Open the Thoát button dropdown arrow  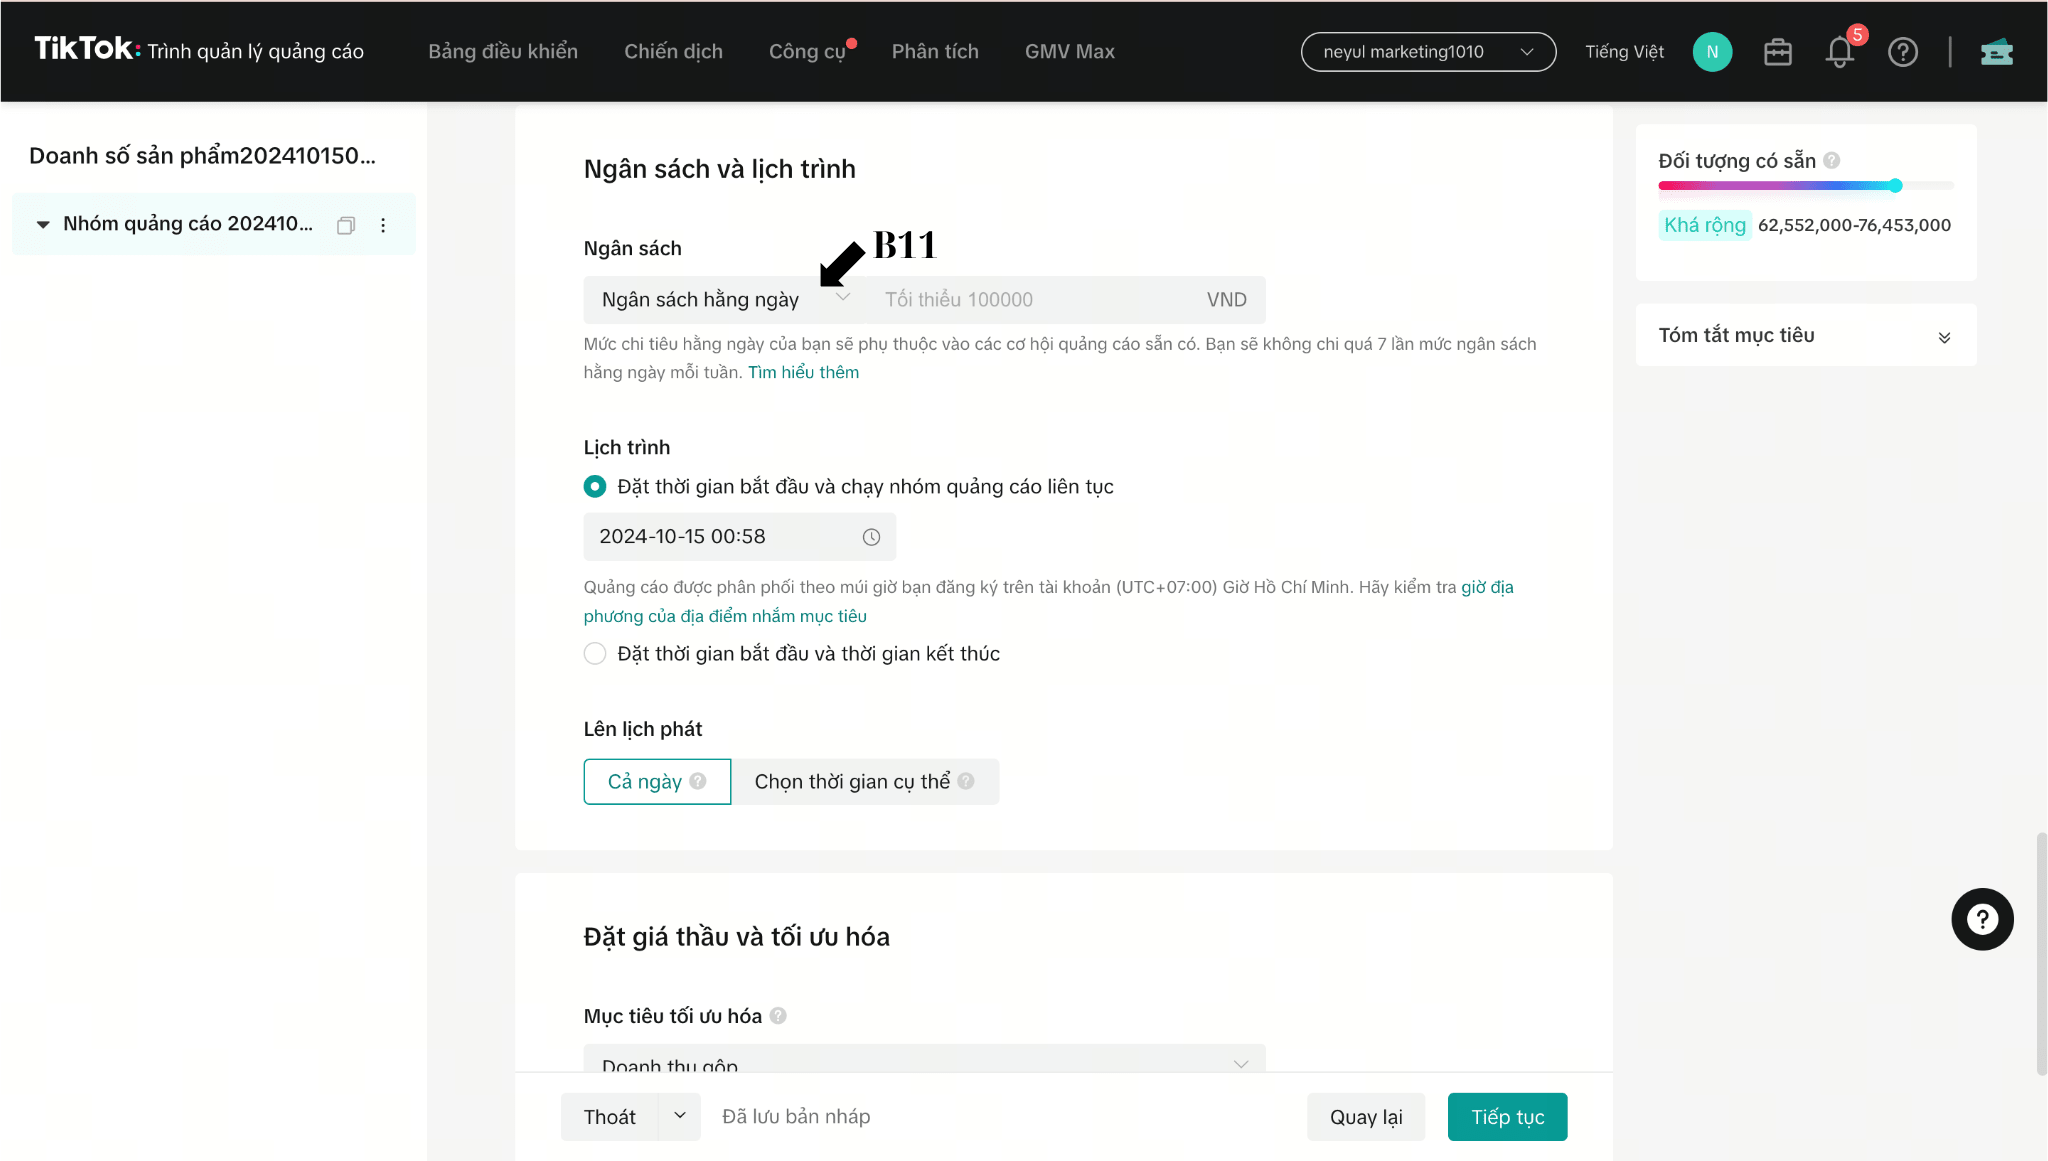pyautogui.click(x=680, y=1116)
